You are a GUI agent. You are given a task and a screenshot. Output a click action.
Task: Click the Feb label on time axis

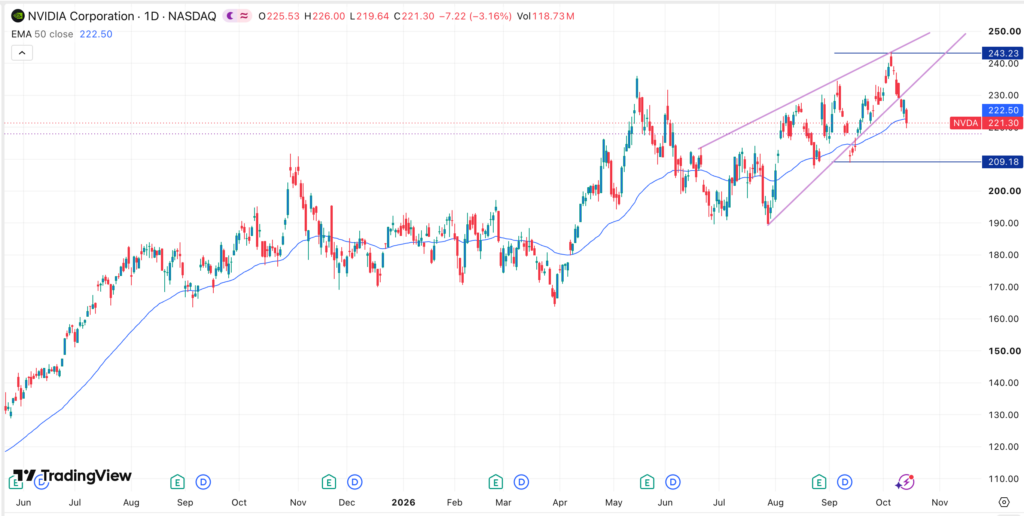[x=454, y=503]
